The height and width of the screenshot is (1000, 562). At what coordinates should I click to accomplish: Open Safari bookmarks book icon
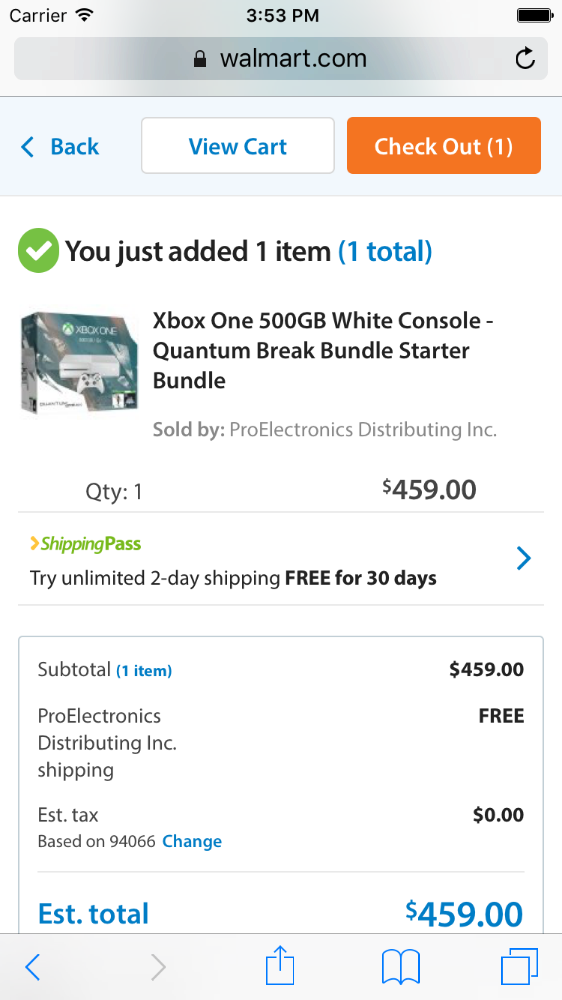[401, 967]
